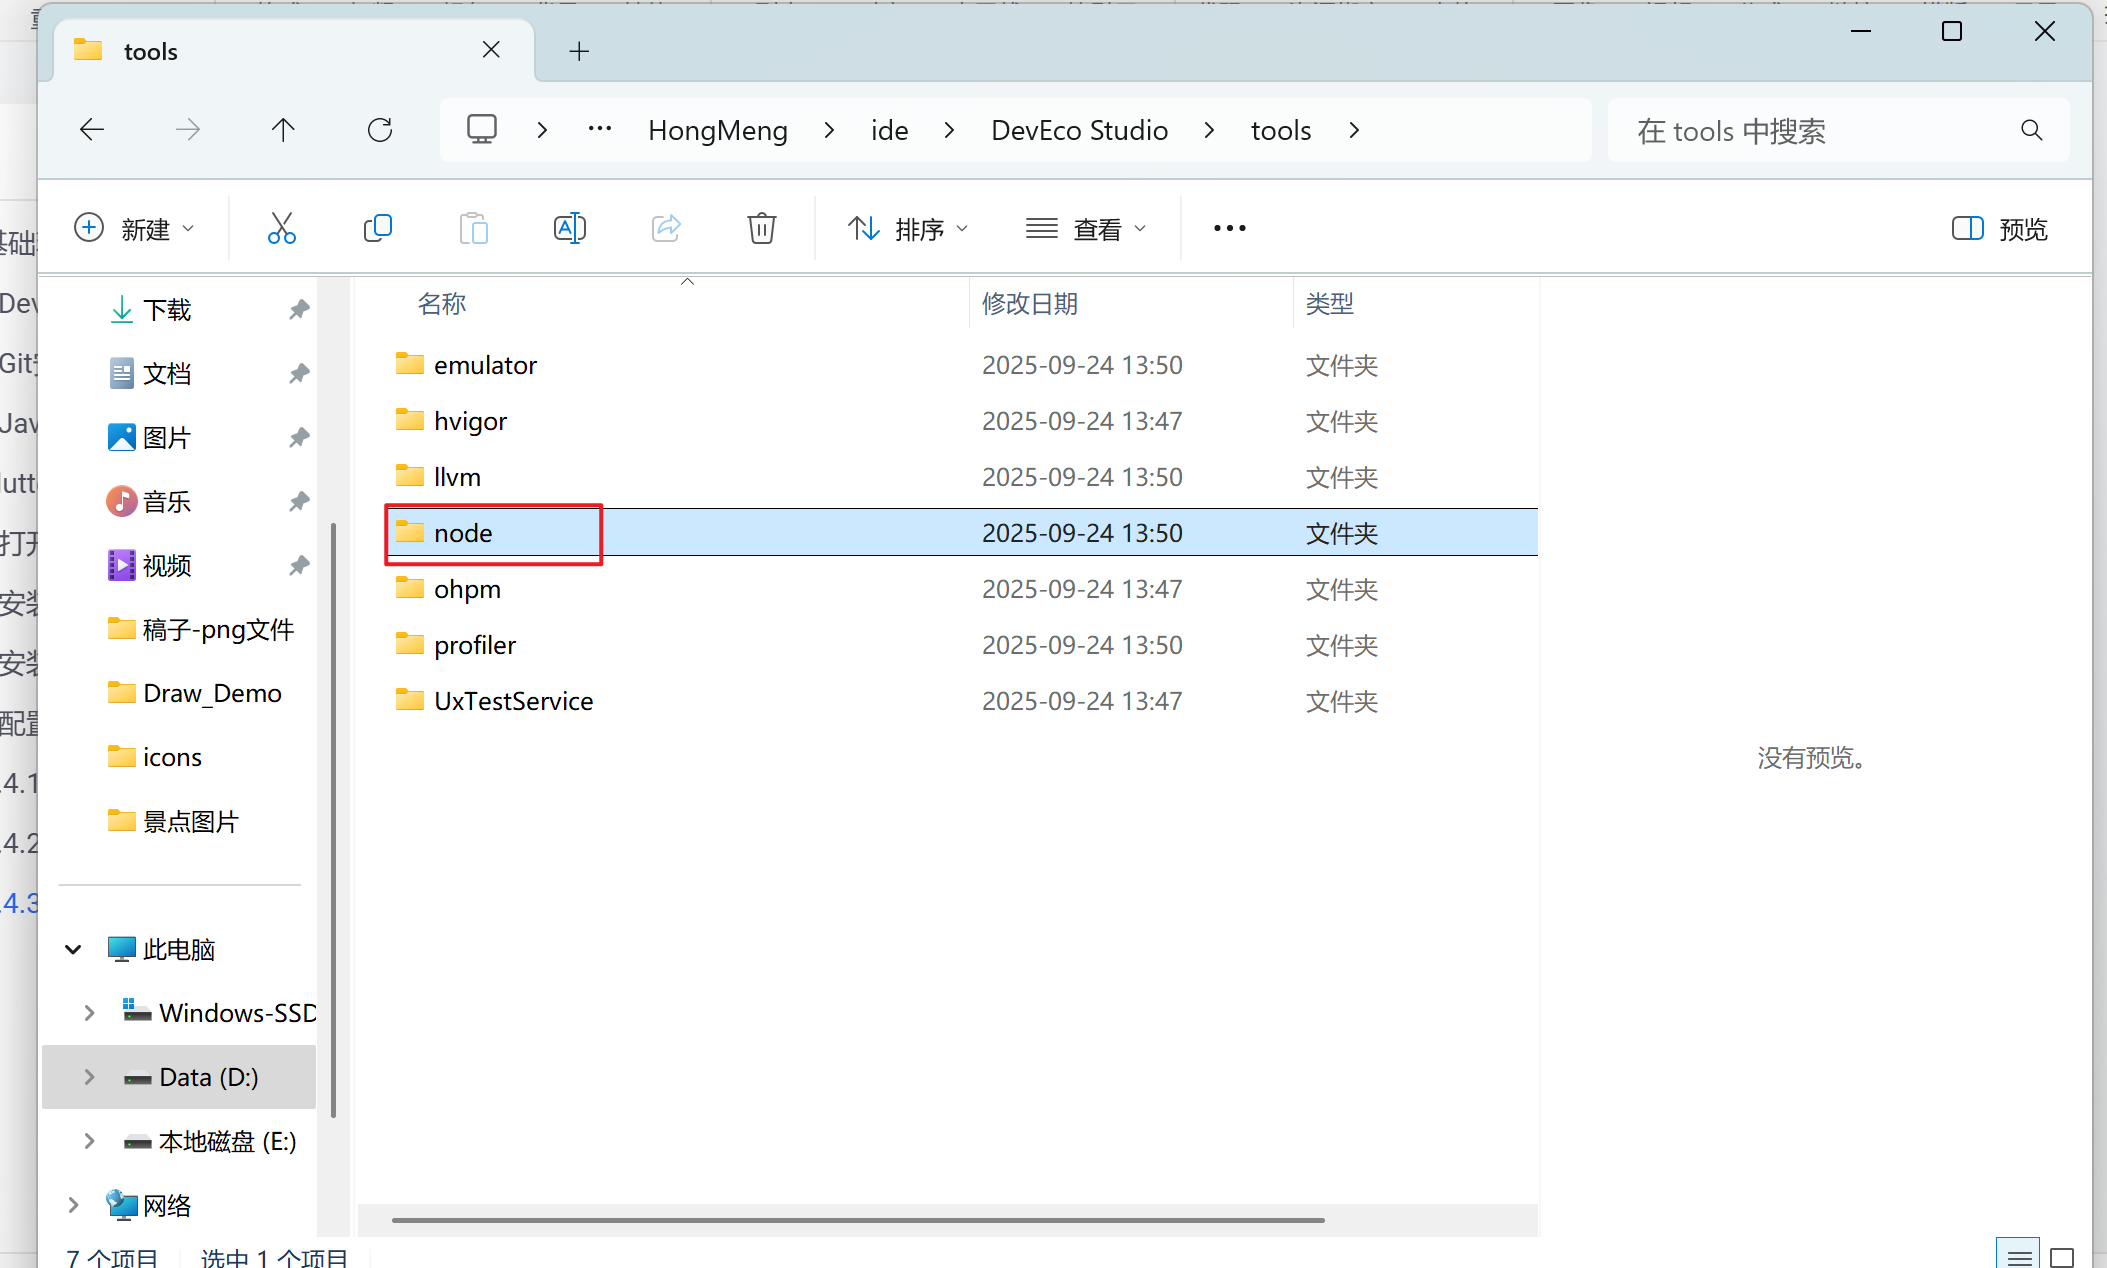Click the Copy icon in toolbar
2107x1268 pixels.
377,229
